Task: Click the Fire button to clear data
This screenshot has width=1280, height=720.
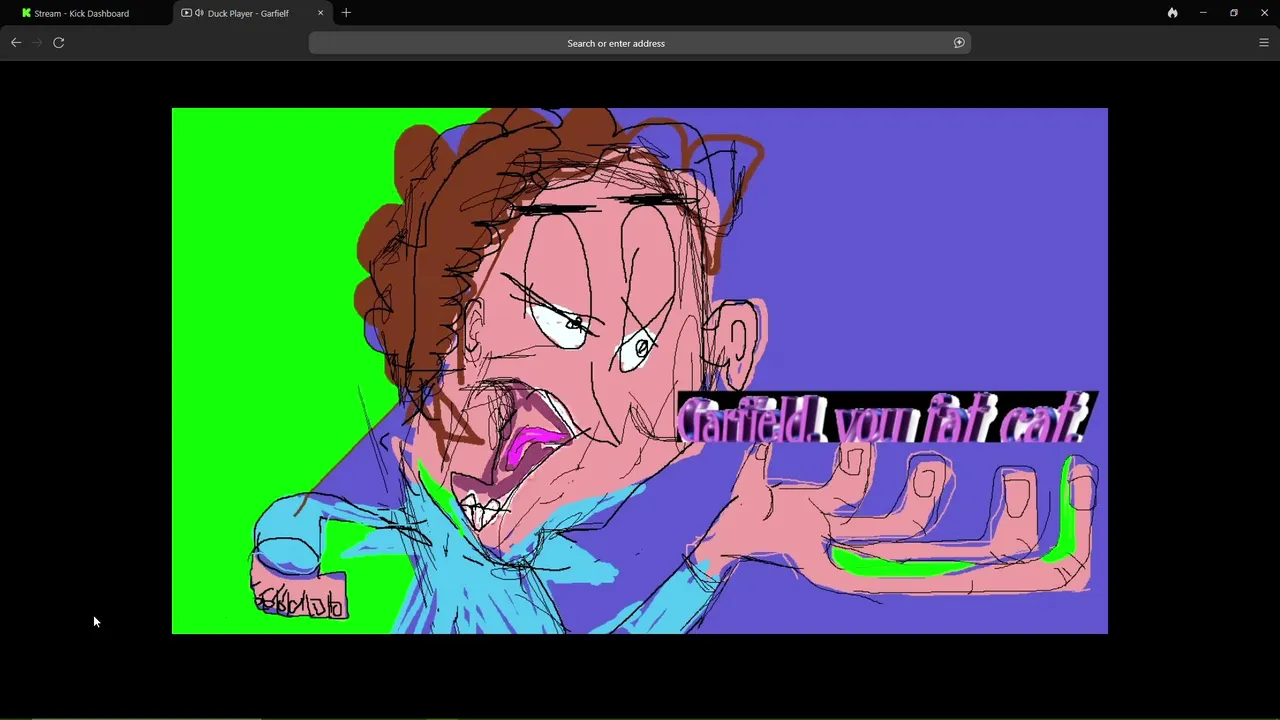Action: click(x=1172, y=13)
